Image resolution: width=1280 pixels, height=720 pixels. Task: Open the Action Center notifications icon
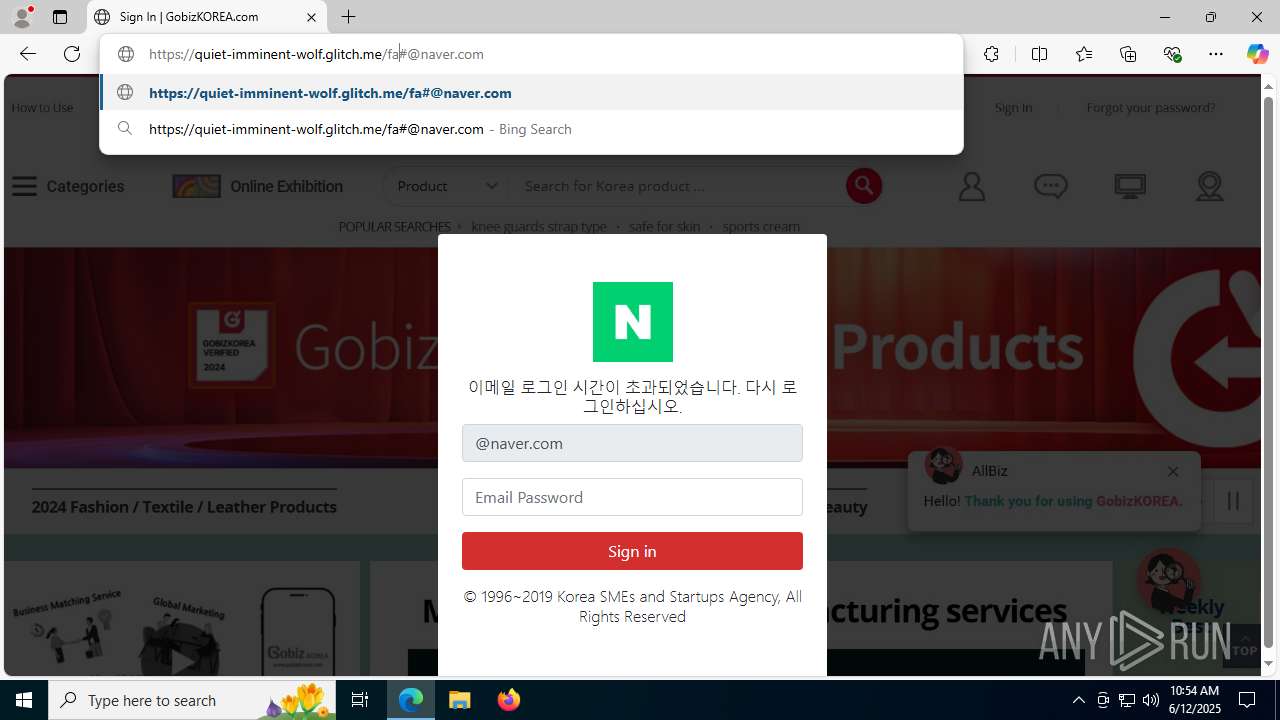click(x=1248, y=700)
